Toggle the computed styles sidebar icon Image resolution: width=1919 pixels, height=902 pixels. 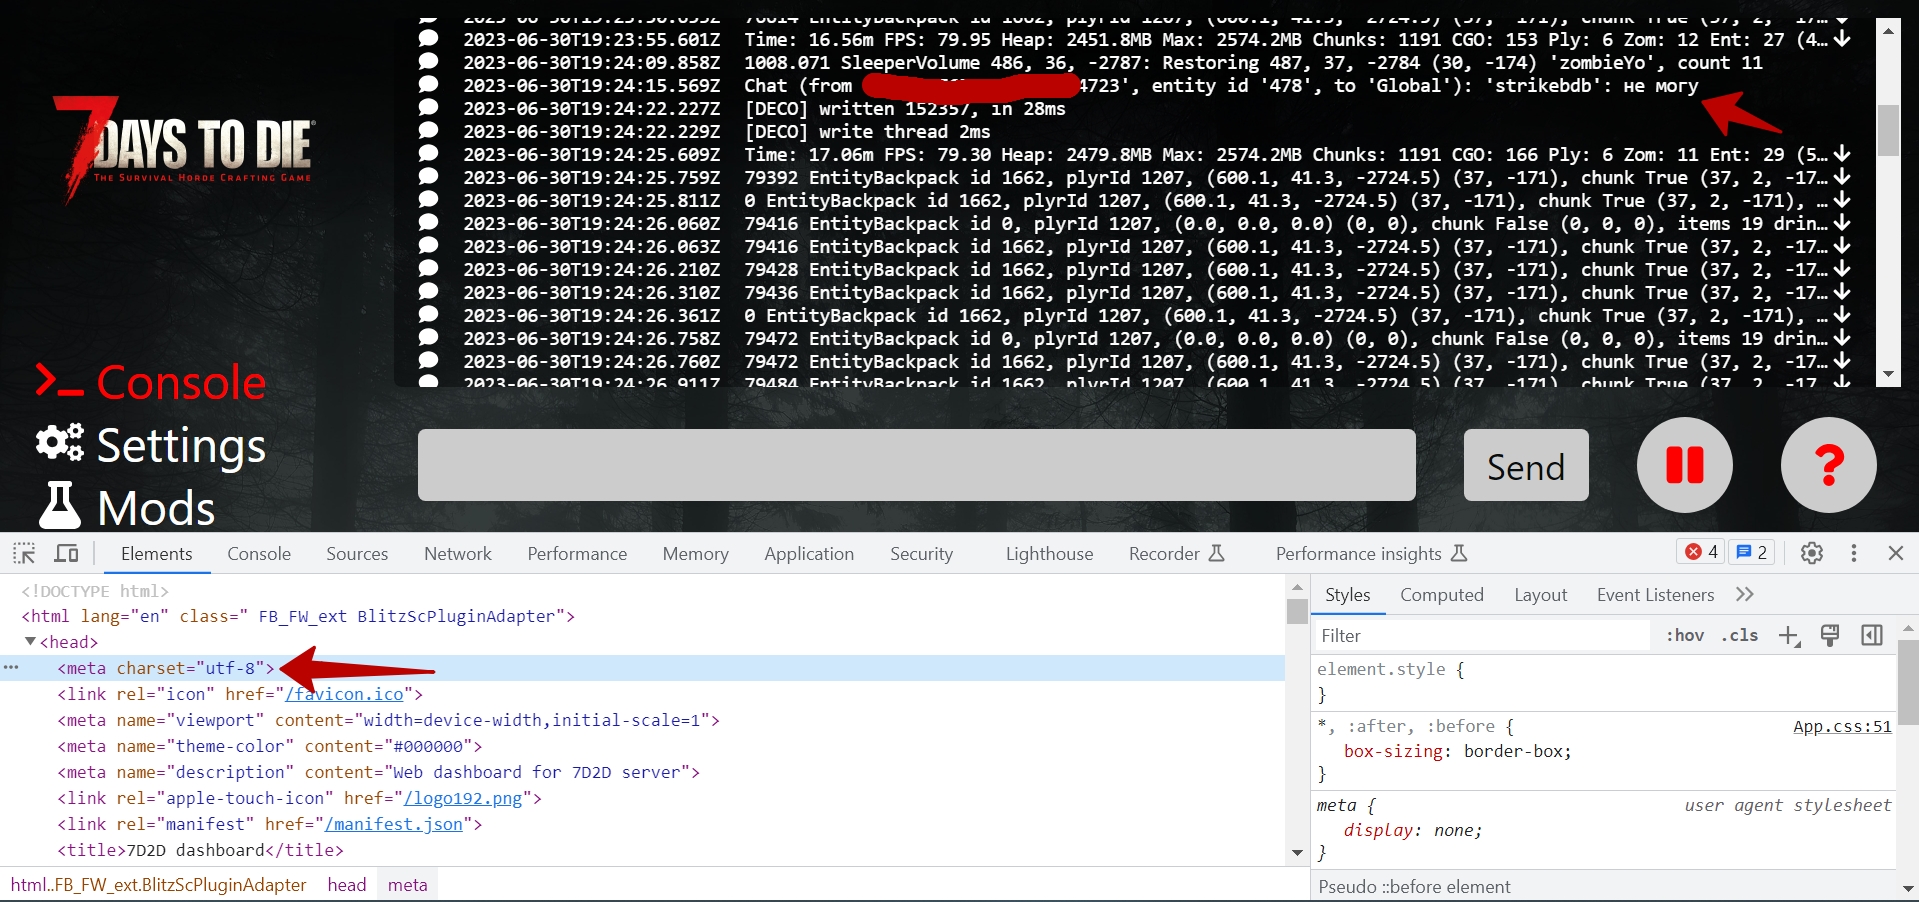pos(1871,636)
